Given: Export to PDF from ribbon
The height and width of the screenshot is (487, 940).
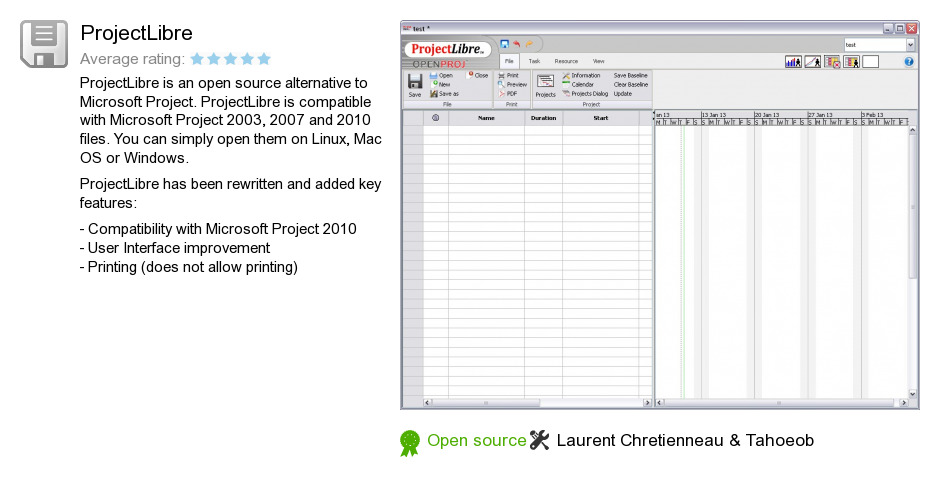Looking at the screenshot, I should 507,94.
